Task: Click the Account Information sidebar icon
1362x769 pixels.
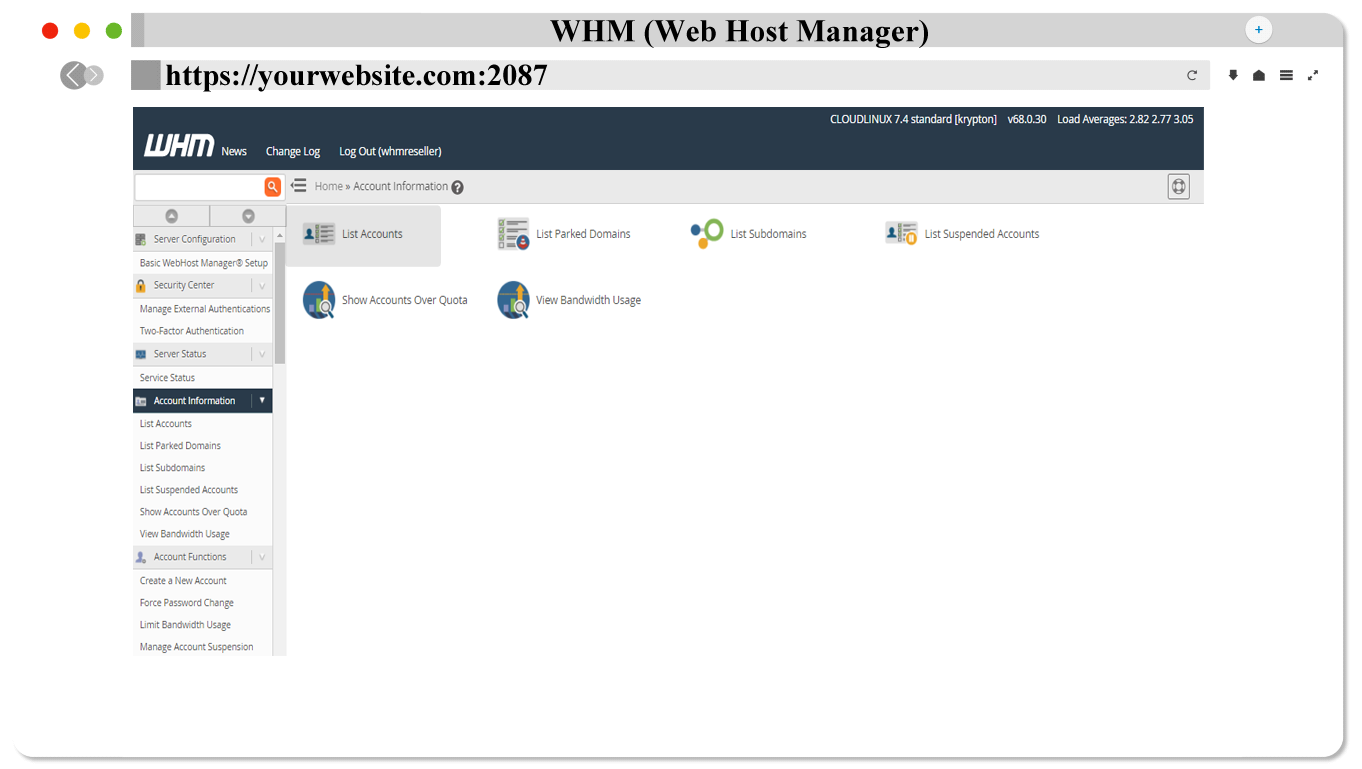Action: (x=141, y=401)
